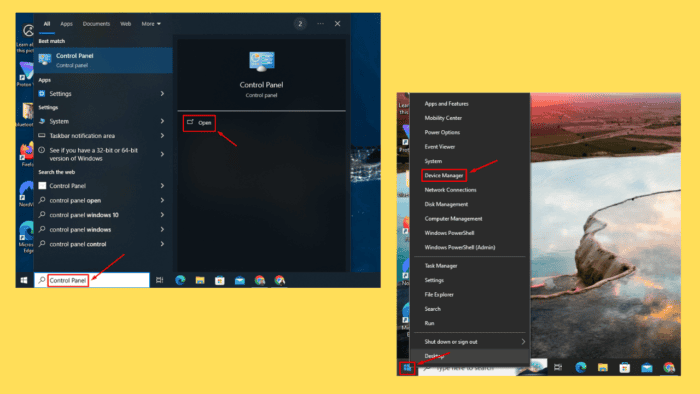The image size is (700, 394).
Task: Open Chrome in the right screenshot taskbar
Action: [x=669, y=367]
